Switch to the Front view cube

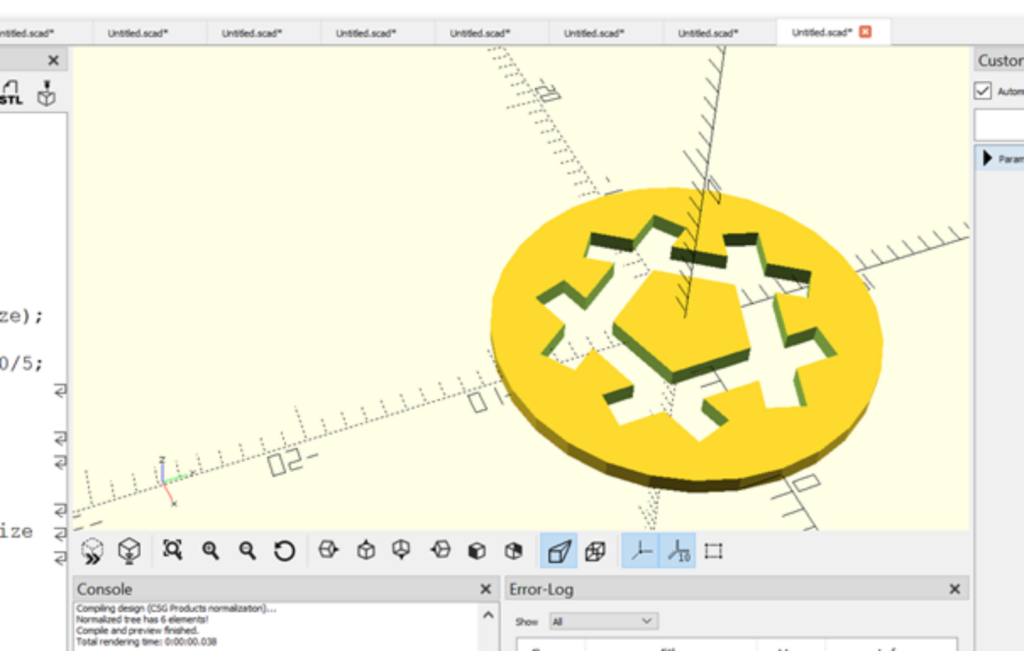(477, 550)
